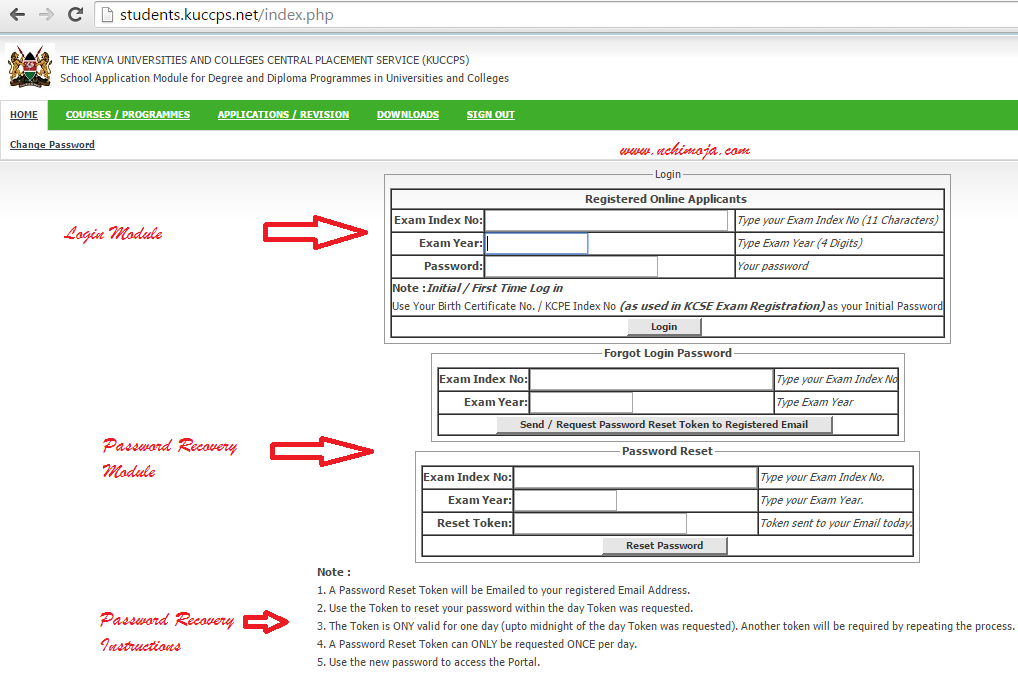Focus Forgot Login Password Exam Year field

582,403
